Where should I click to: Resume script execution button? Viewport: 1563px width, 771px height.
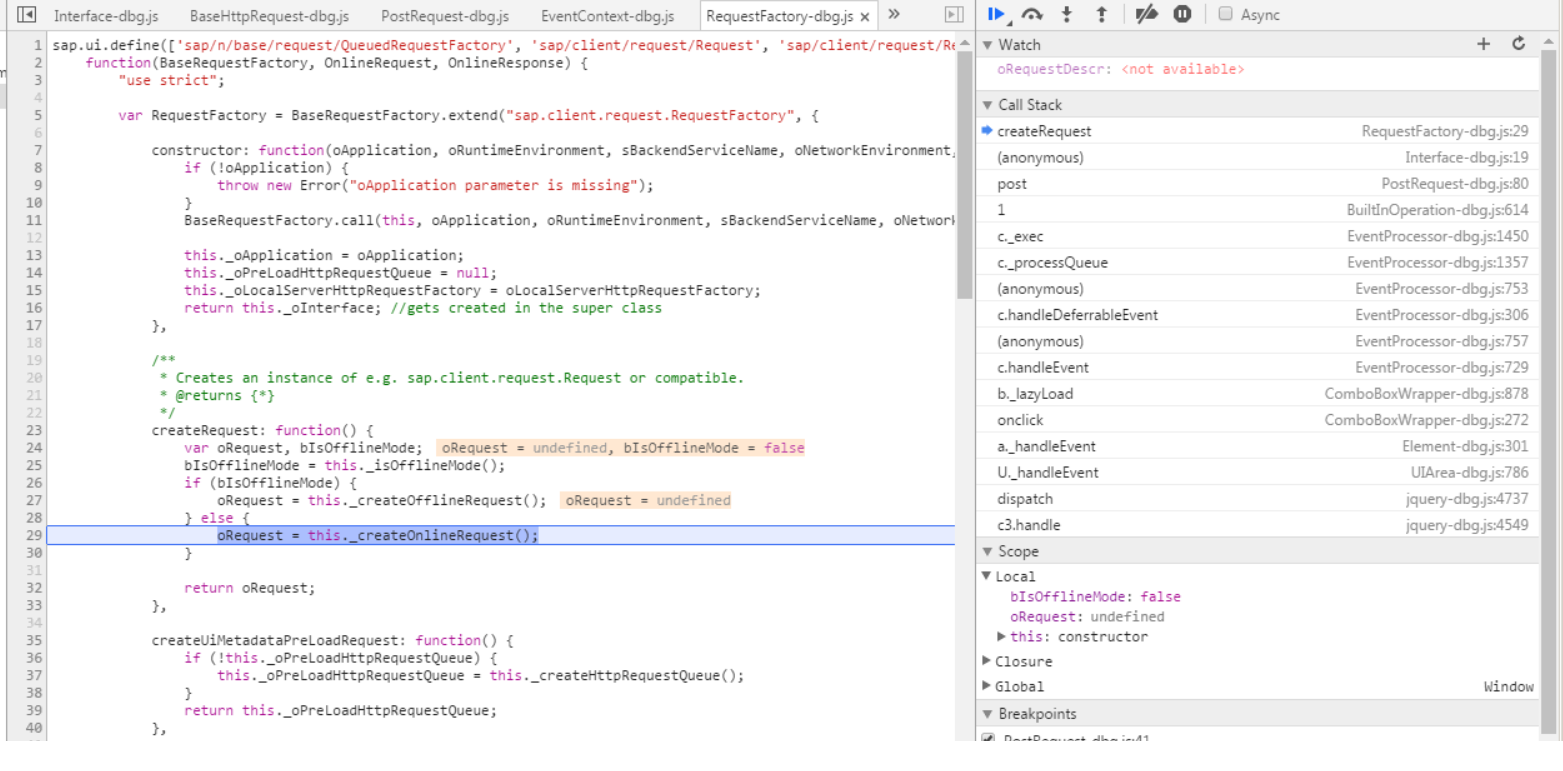996,14
